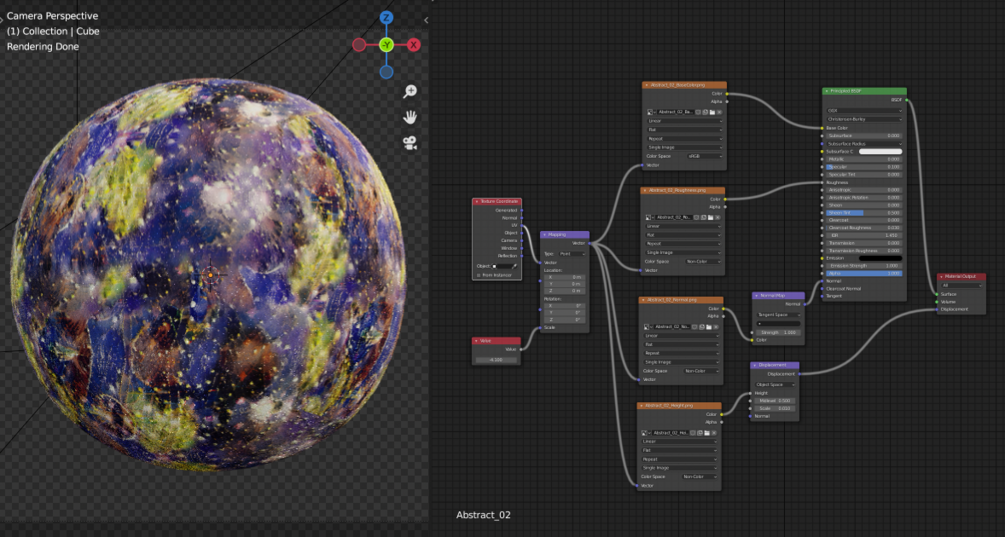The image size is (1005, 537).
Task: Collapse the Value node
Action: pyautogui.click(x=476, y=341)
